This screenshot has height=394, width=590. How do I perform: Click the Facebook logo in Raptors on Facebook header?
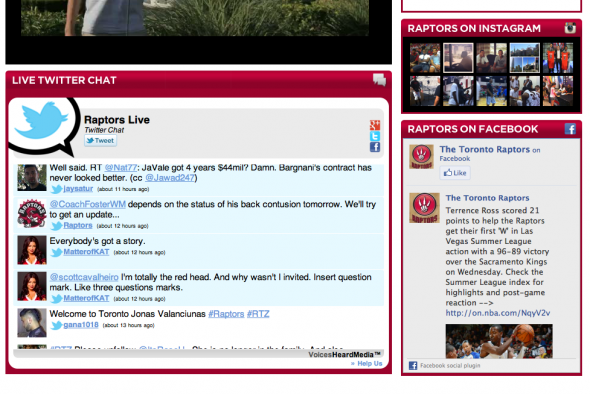pos(570,129)
